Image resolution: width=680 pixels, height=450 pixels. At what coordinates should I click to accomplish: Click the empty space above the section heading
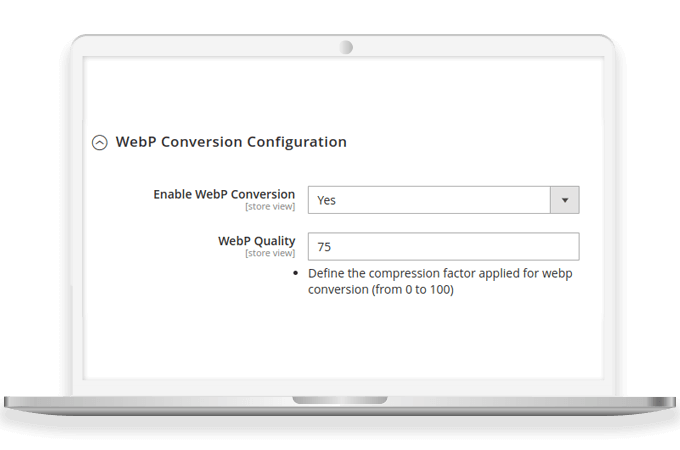(340, 95)
